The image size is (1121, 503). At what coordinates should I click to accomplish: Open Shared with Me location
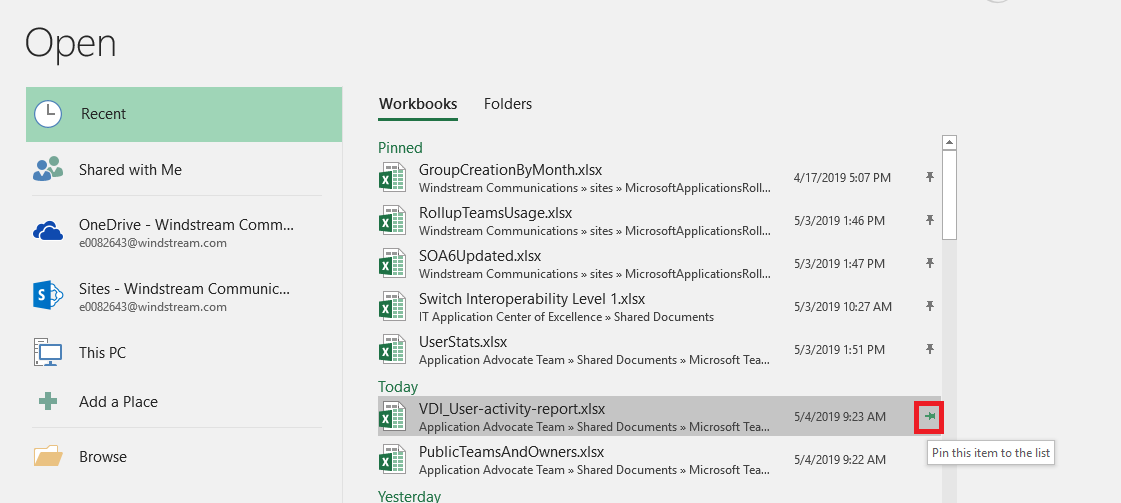pyautogui.click(x=131, y=169)
